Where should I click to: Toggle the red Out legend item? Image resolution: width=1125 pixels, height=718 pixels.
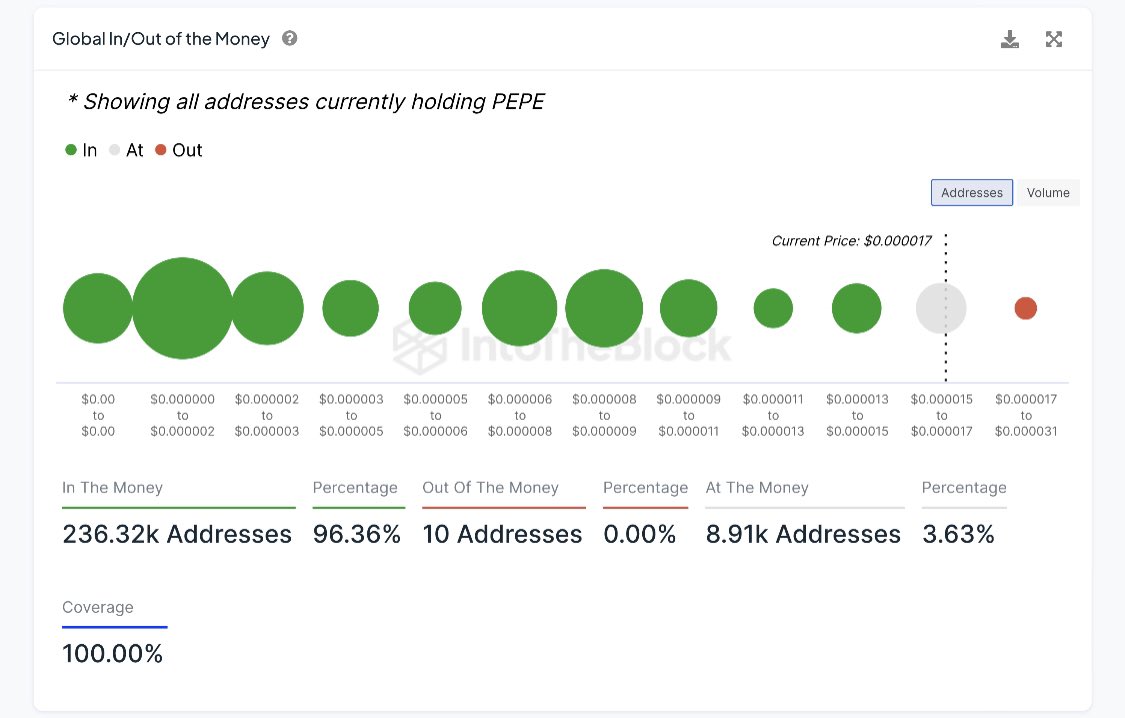(178, 150)
